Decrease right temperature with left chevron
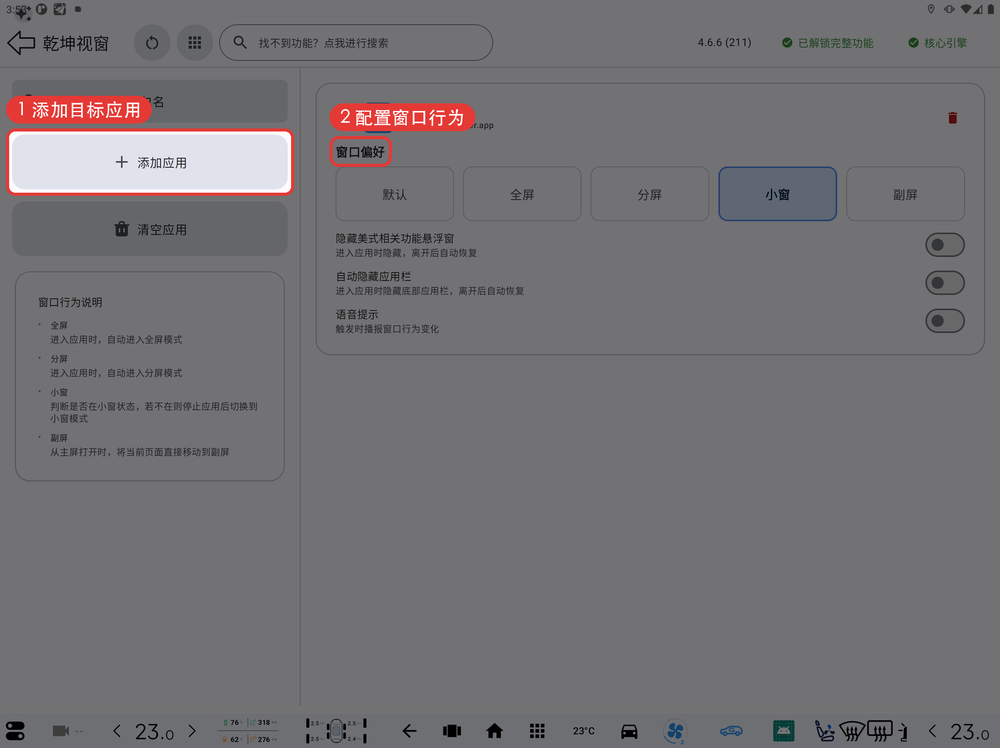The width and height of the screenshot is (1000, 748). click(932, 731)
